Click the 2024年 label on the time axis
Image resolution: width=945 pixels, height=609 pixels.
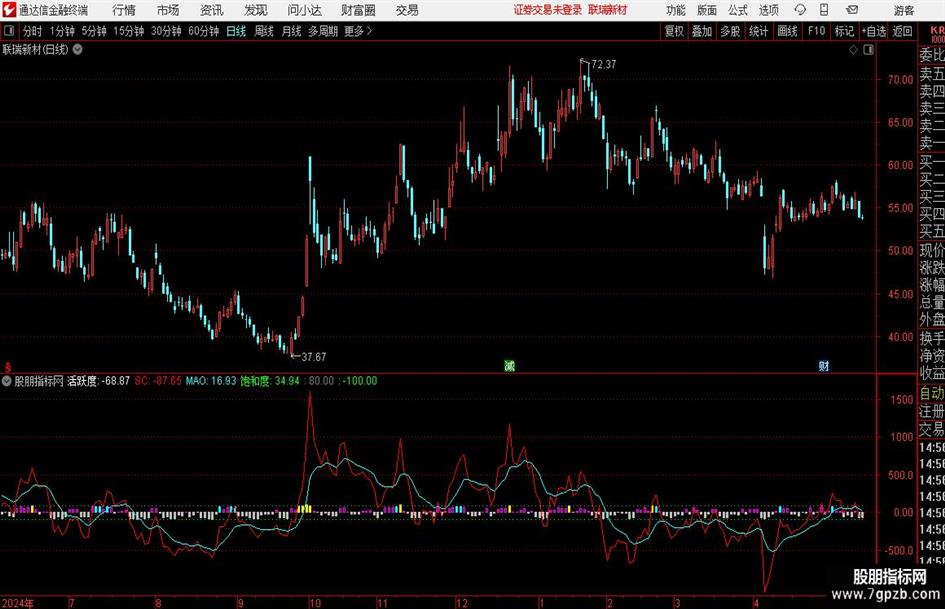17,603
